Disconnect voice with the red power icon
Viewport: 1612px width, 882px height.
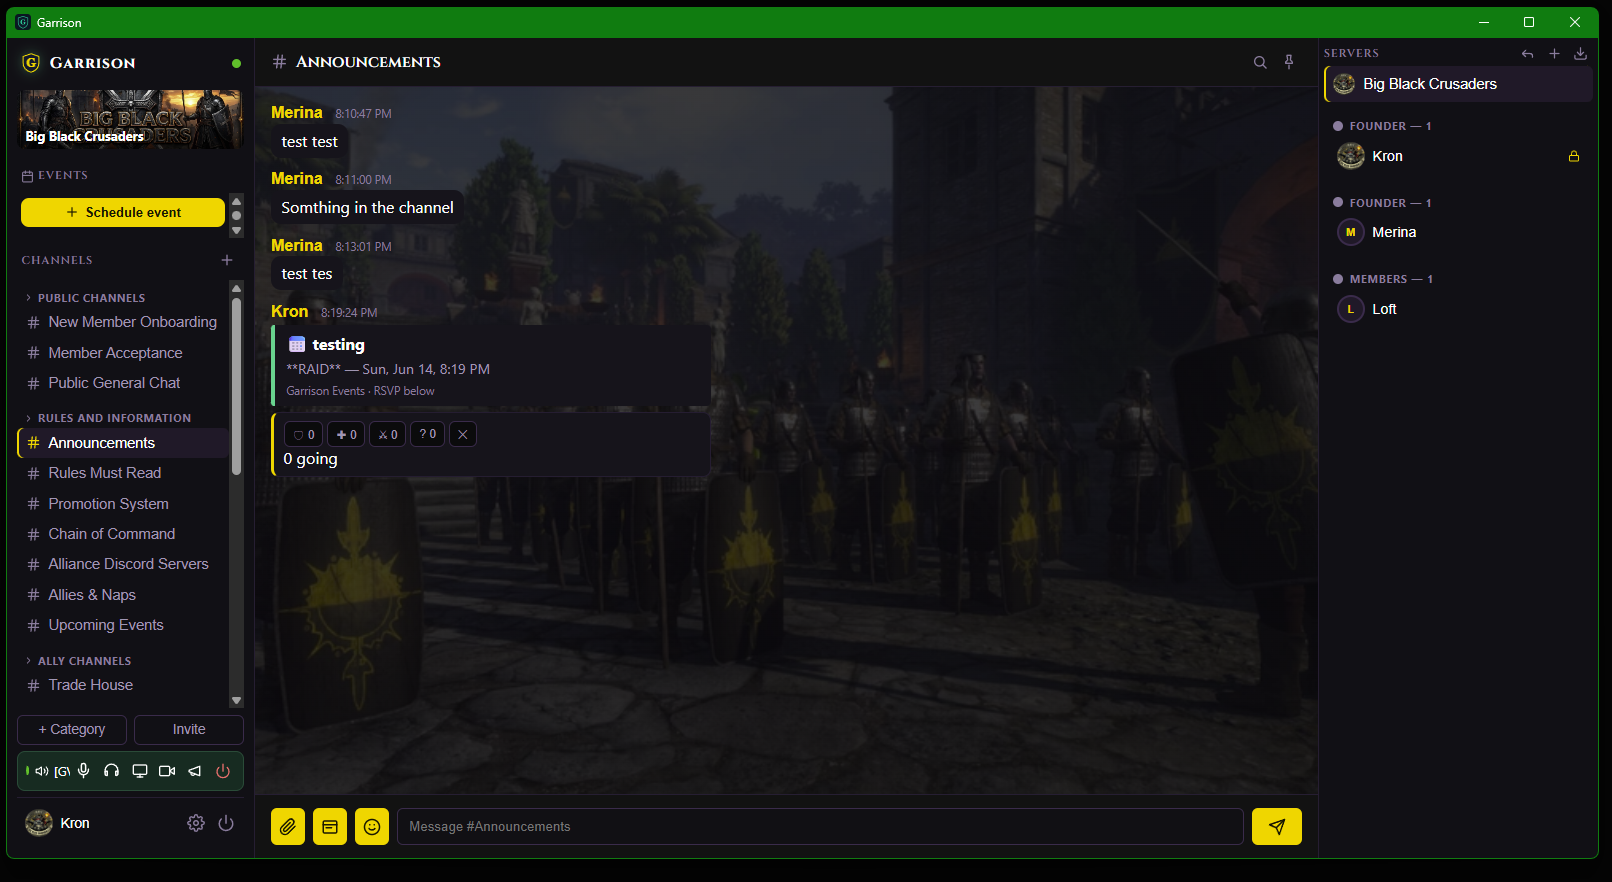[x=223, y=771]
